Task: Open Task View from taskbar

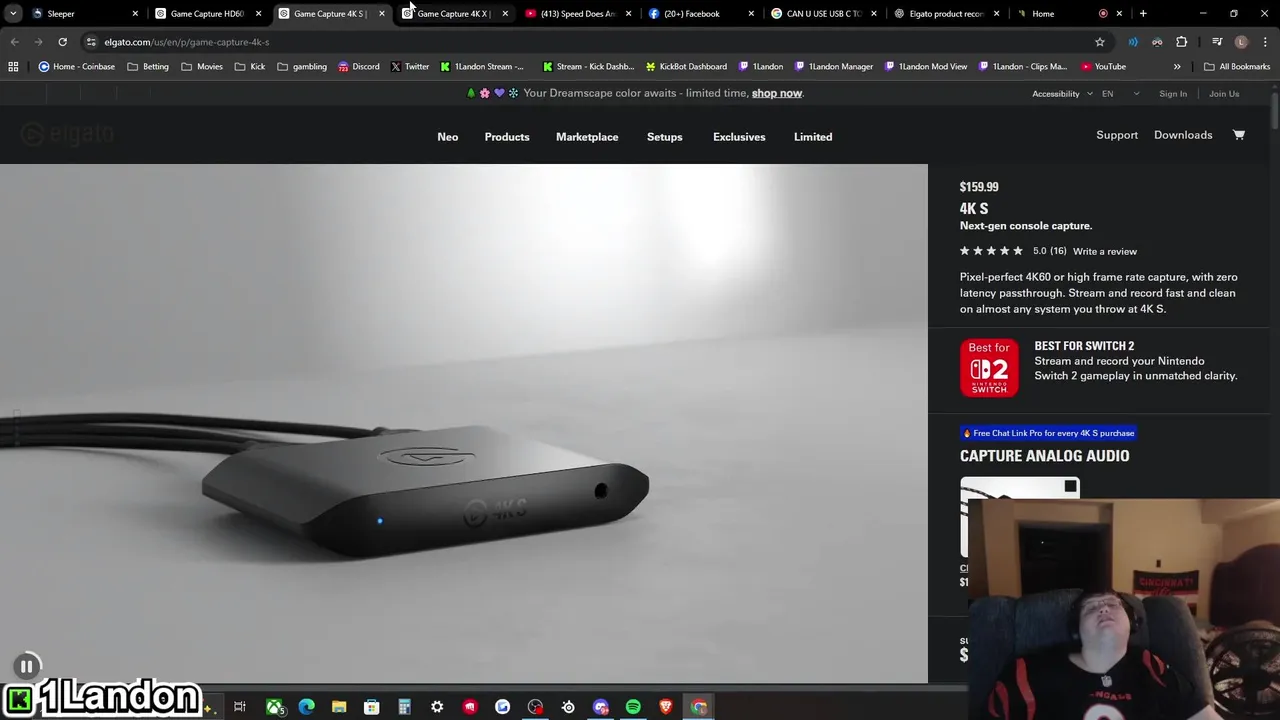Action: tap(240, 707)
